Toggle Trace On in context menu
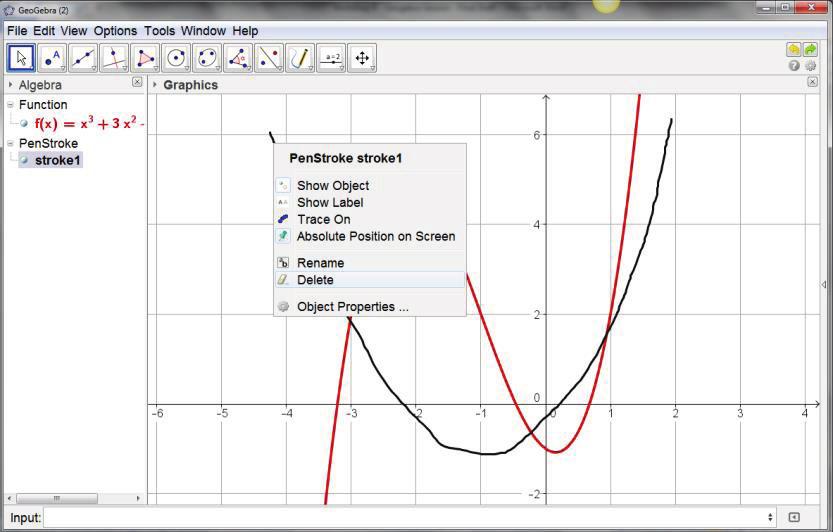The image size is (833, 532). [x=370, y=219]
